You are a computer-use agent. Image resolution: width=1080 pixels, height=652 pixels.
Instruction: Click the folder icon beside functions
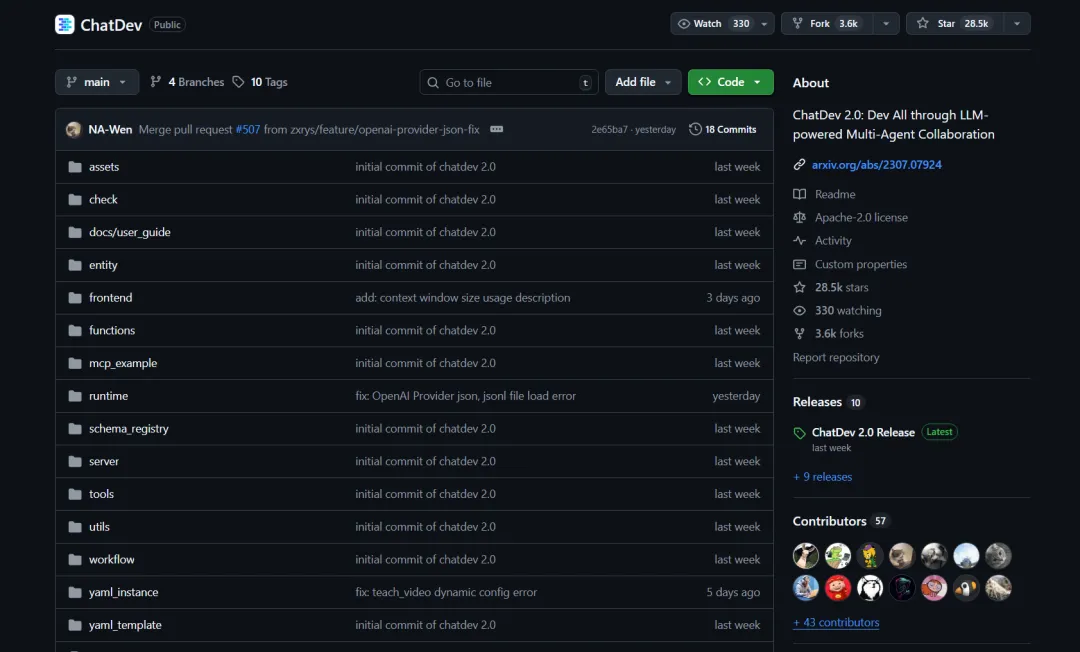75,330
